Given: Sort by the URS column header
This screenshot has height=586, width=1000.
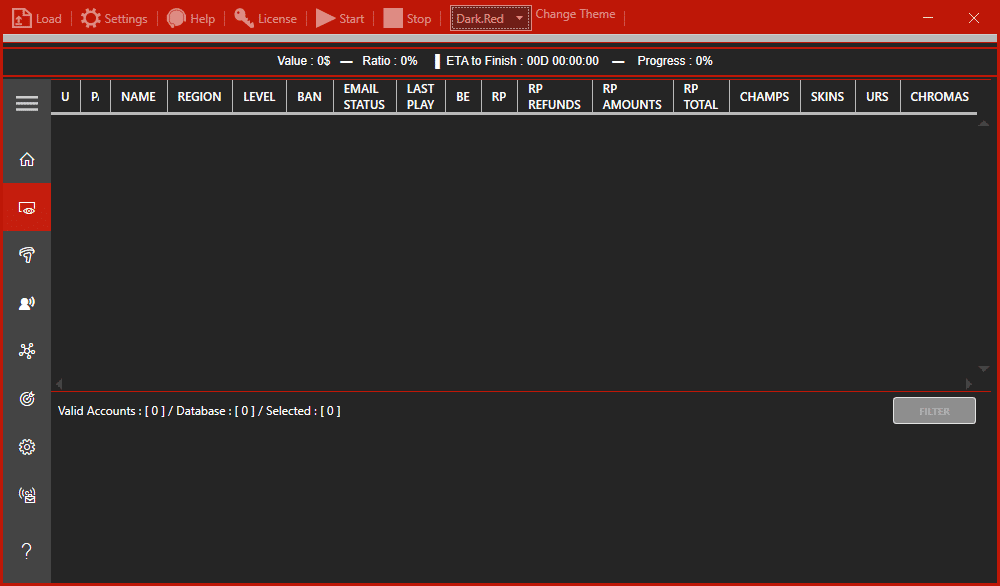Looking at the screenshot, I should (x=877, y=96).
